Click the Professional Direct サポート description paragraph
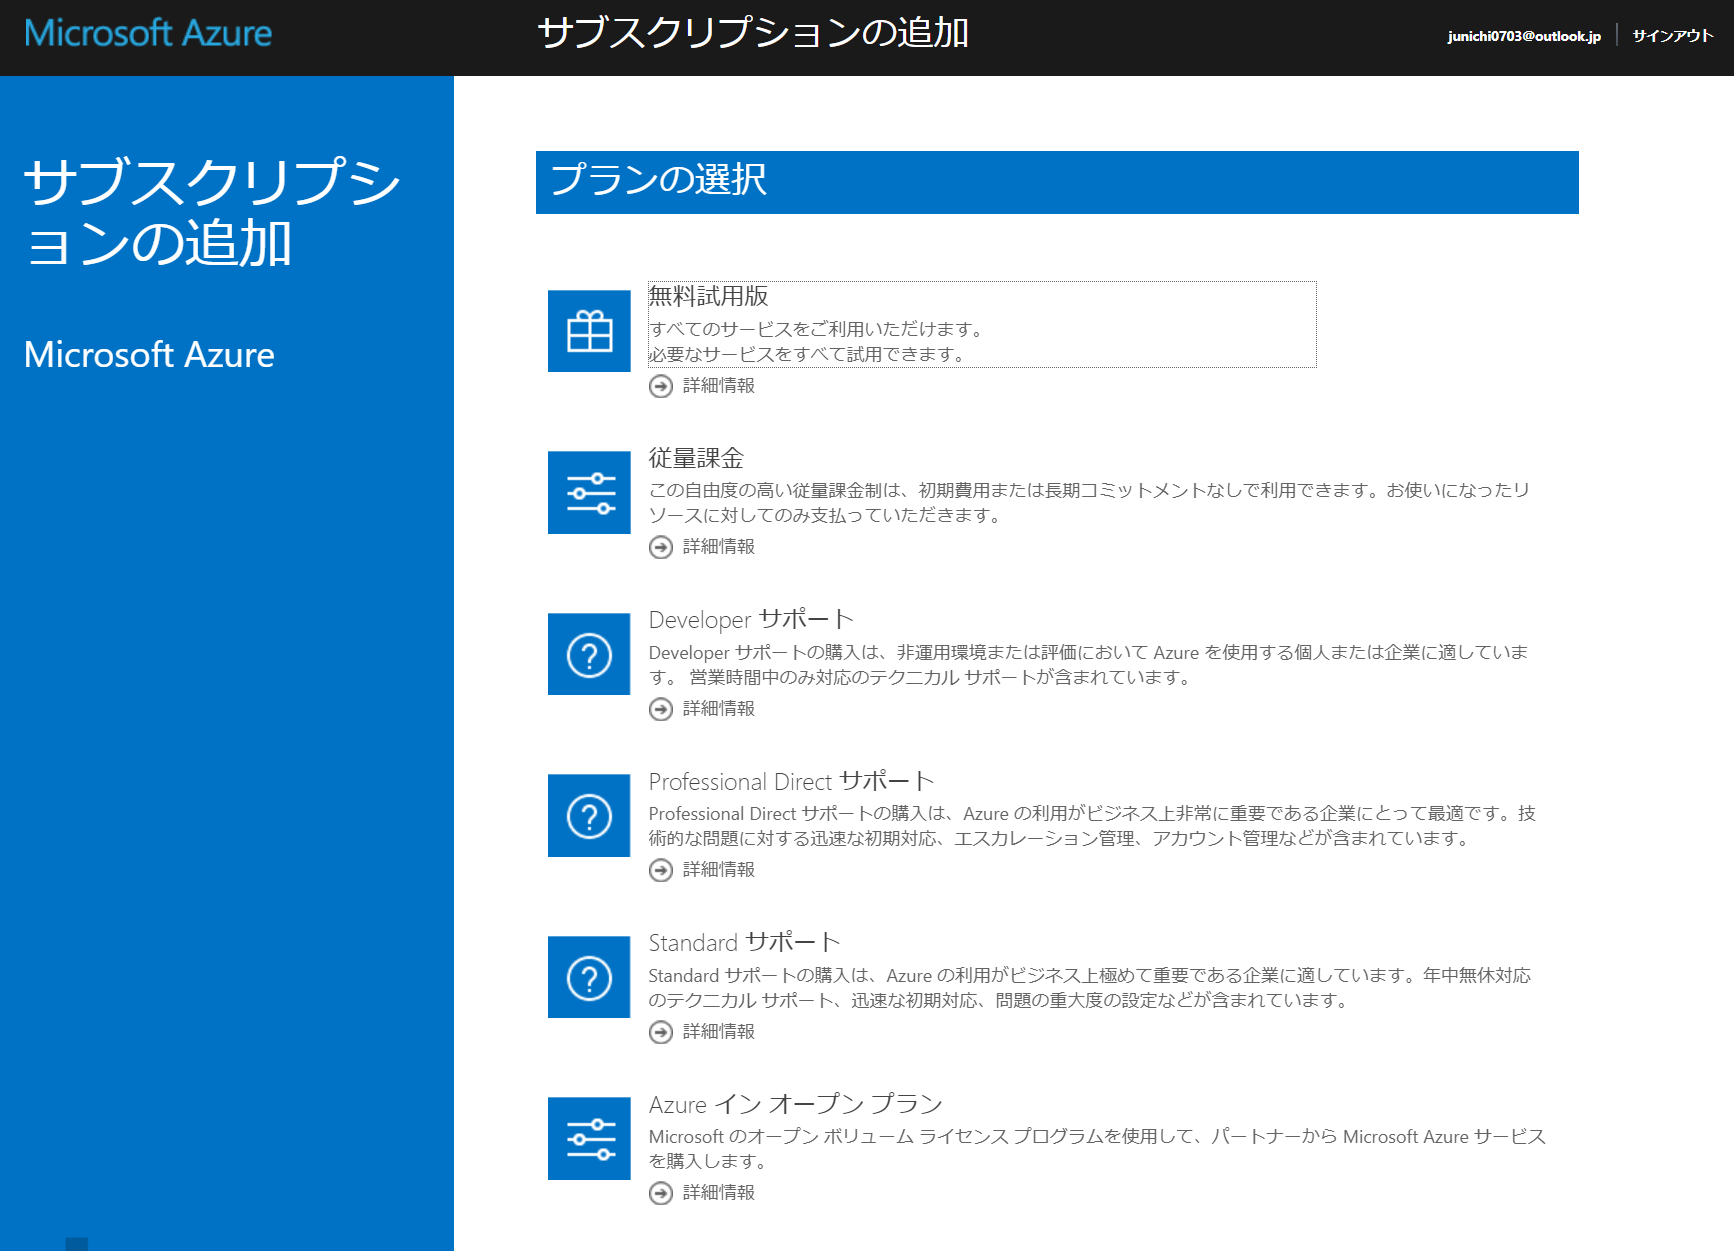The image size is (1734, 1251). 1092,826
